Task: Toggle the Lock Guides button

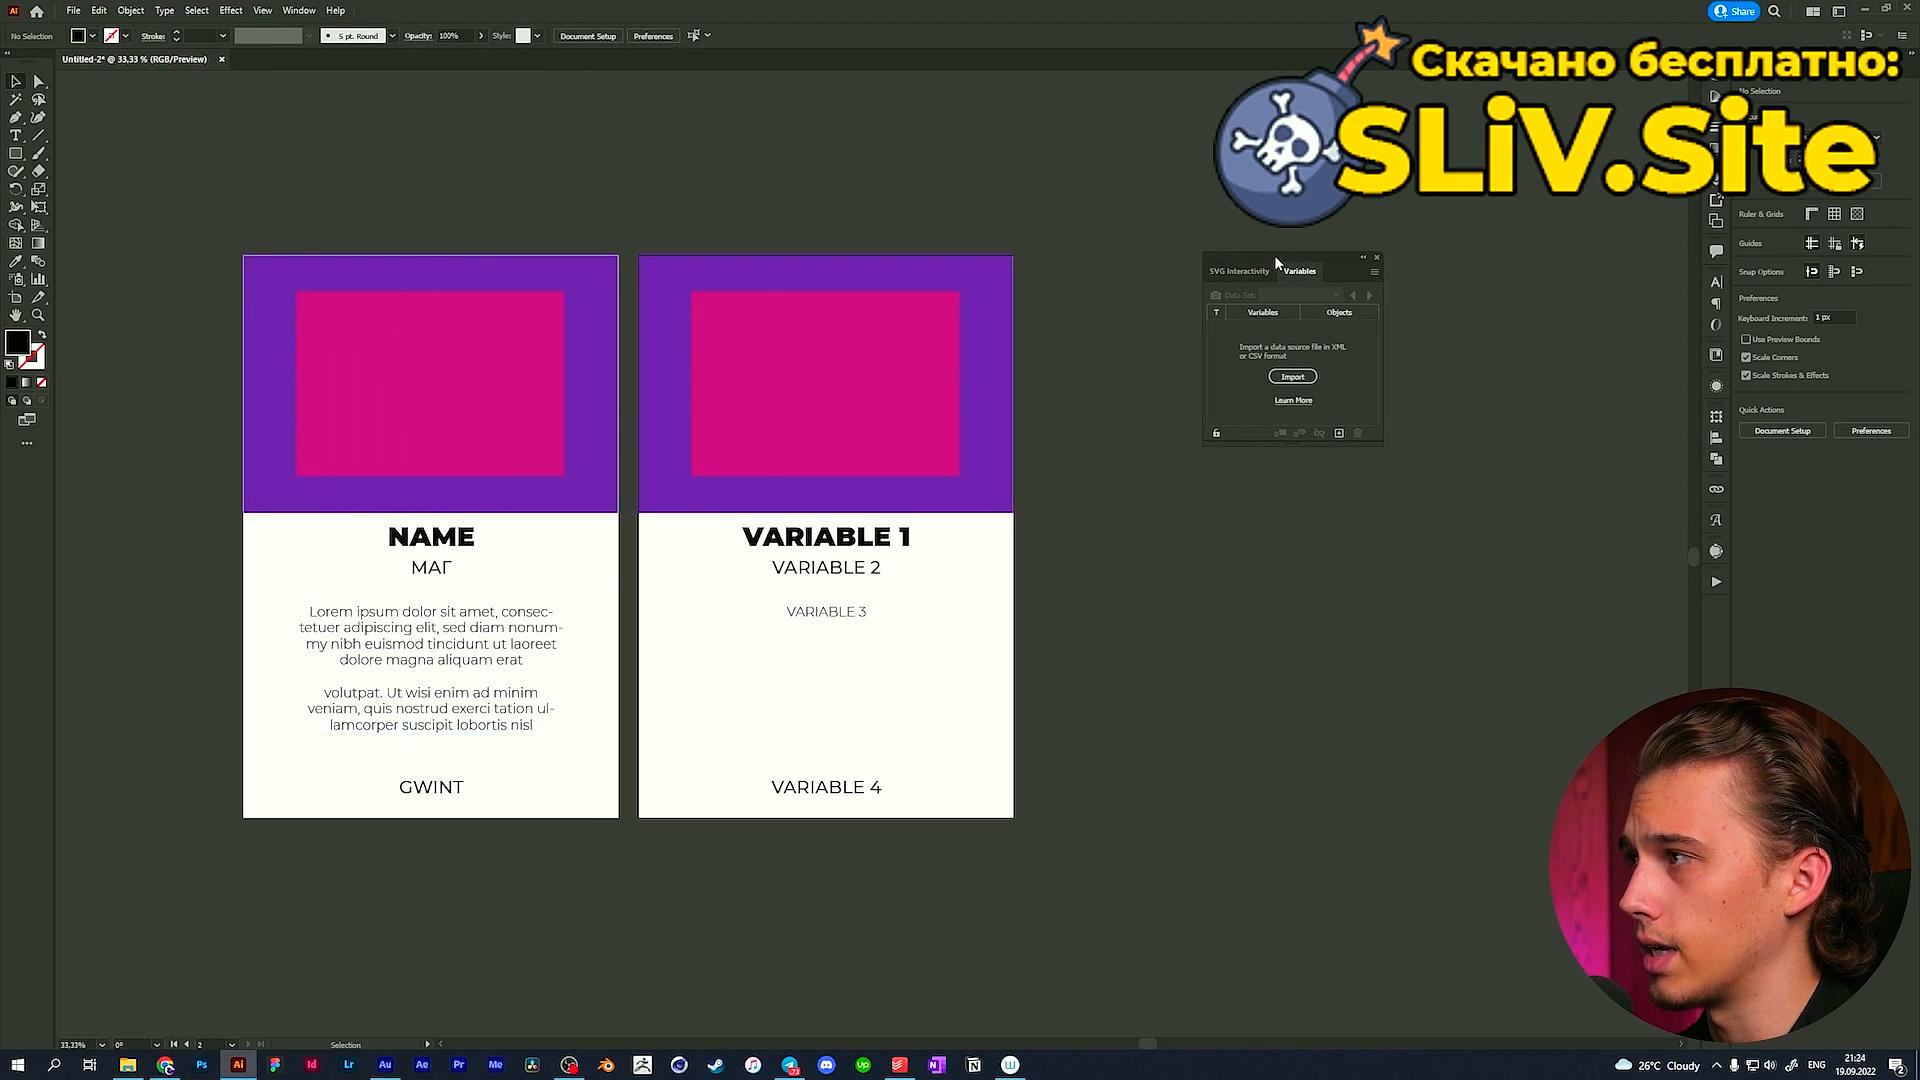Action: [x=1835, y=244]
